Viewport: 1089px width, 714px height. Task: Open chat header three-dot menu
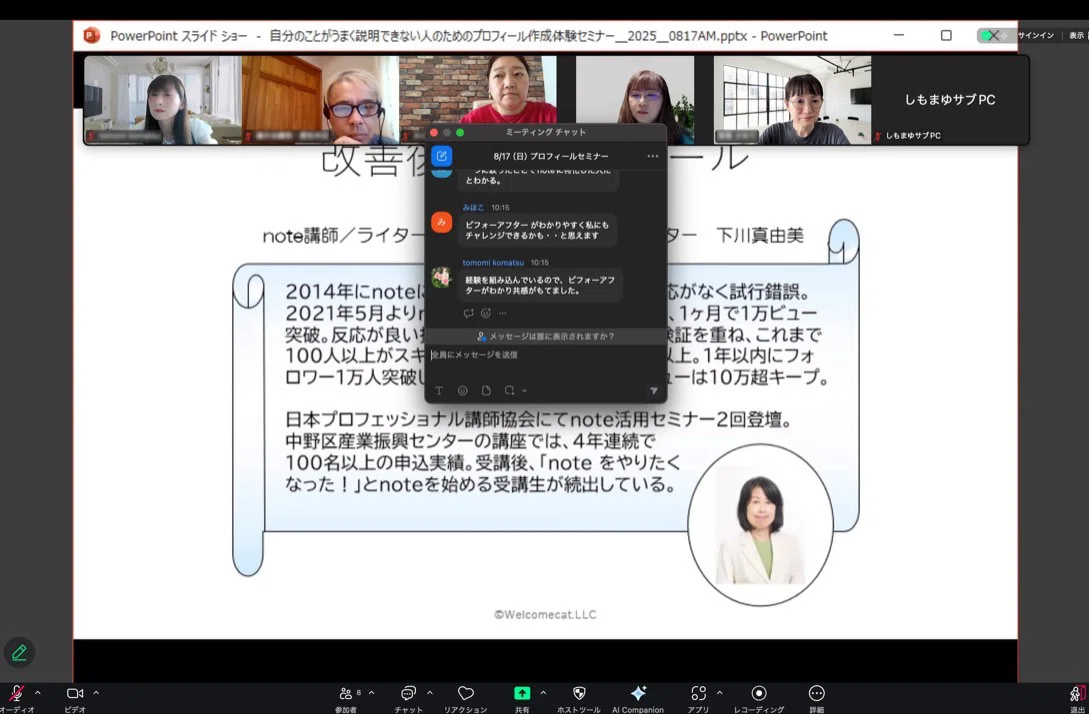pyautogui.click(x=653, y=156)
